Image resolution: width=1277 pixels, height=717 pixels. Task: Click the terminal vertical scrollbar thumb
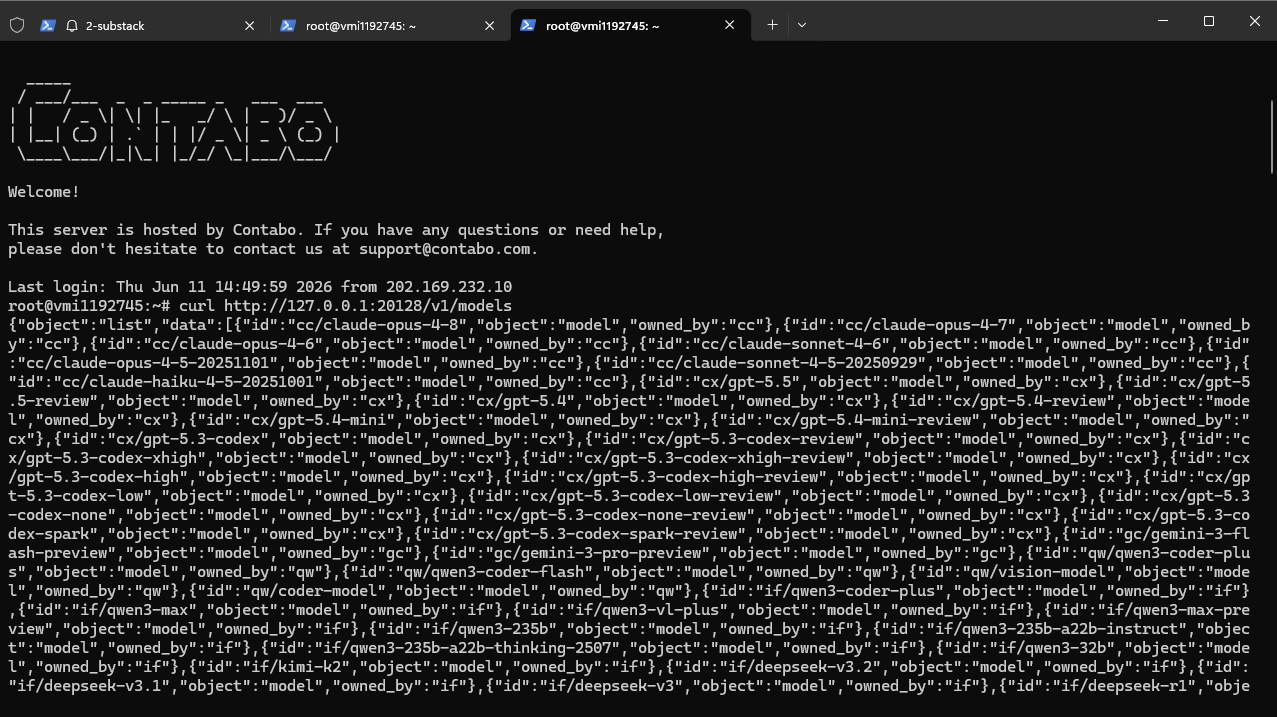click(x=1271, y=136)
